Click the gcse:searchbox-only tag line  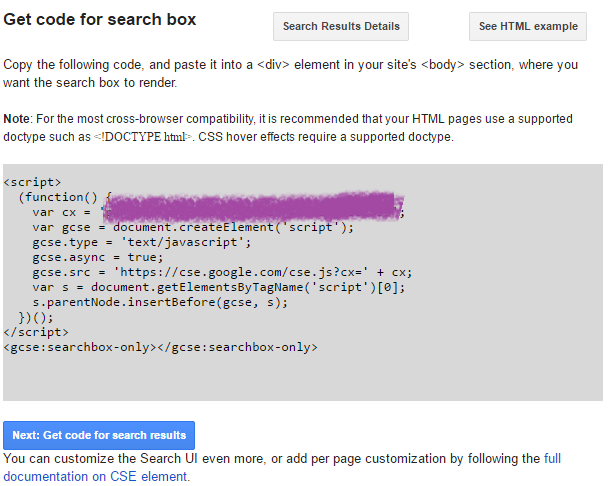(x=160, y=347)
